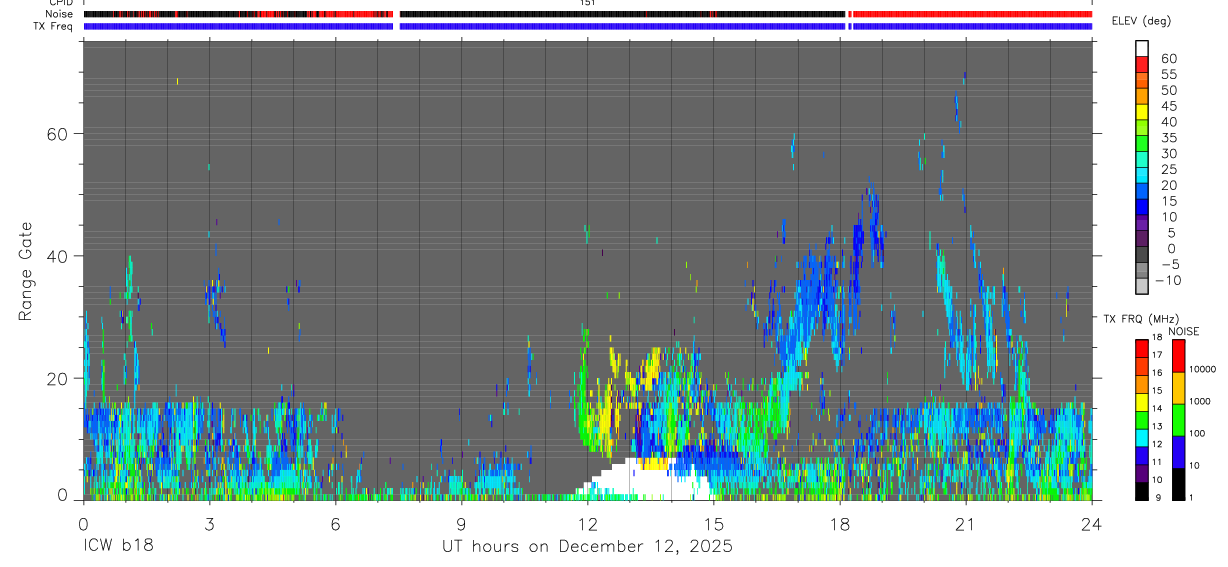Click the red TX FRQ swatch between 18 and 17
Screen dimensions: 1228x567
(1142, 348)
